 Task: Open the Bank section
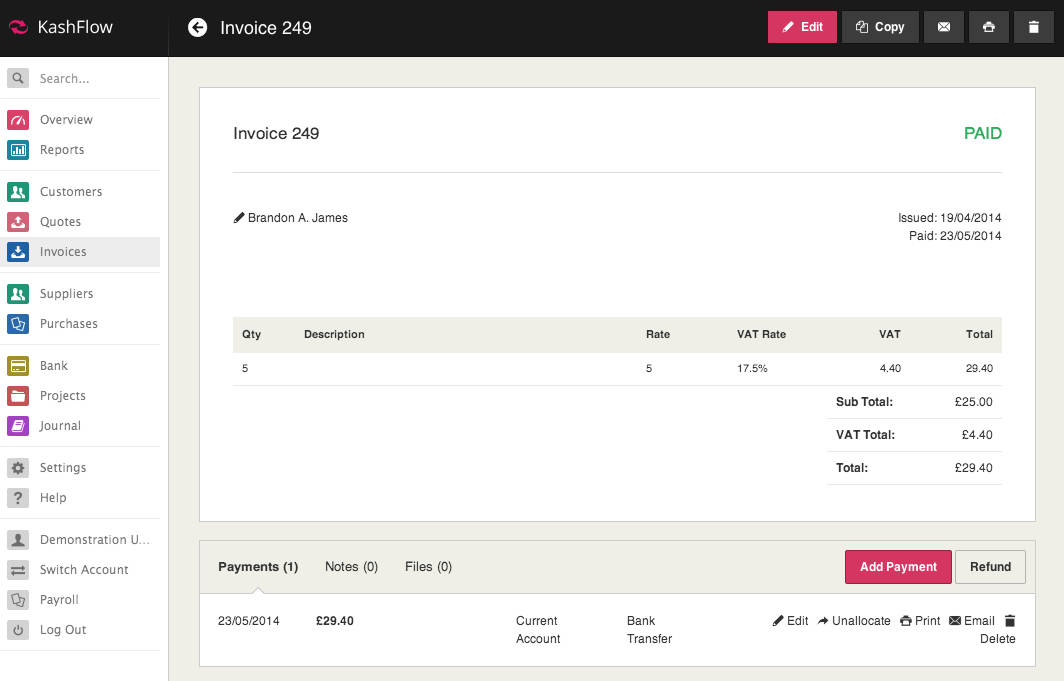pyautogui.click(x=54, y=365)
